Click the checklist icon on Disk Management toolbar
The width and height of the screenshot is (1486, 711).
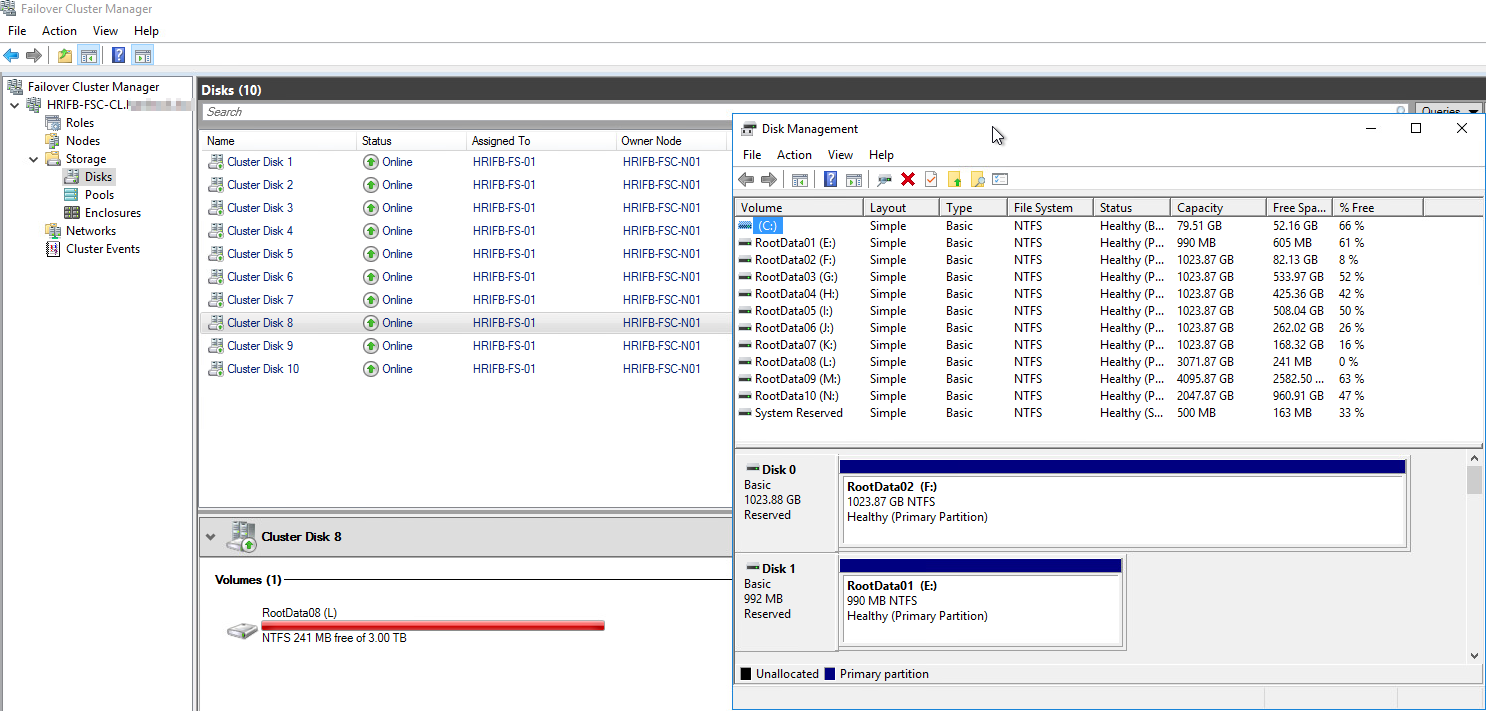999,179
